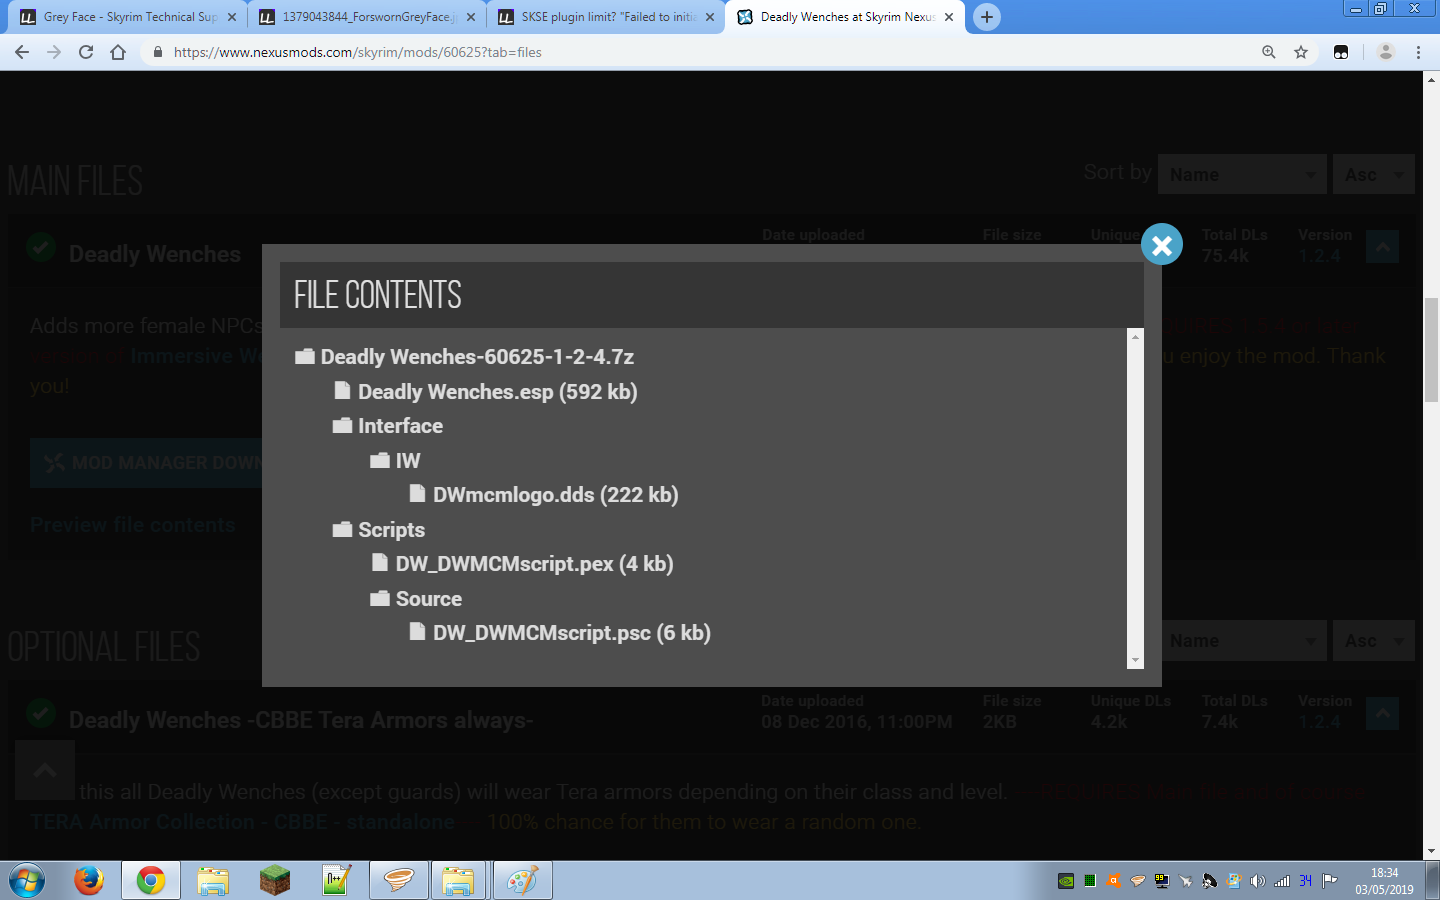Click the Preview file contents link

pos(132,525)
